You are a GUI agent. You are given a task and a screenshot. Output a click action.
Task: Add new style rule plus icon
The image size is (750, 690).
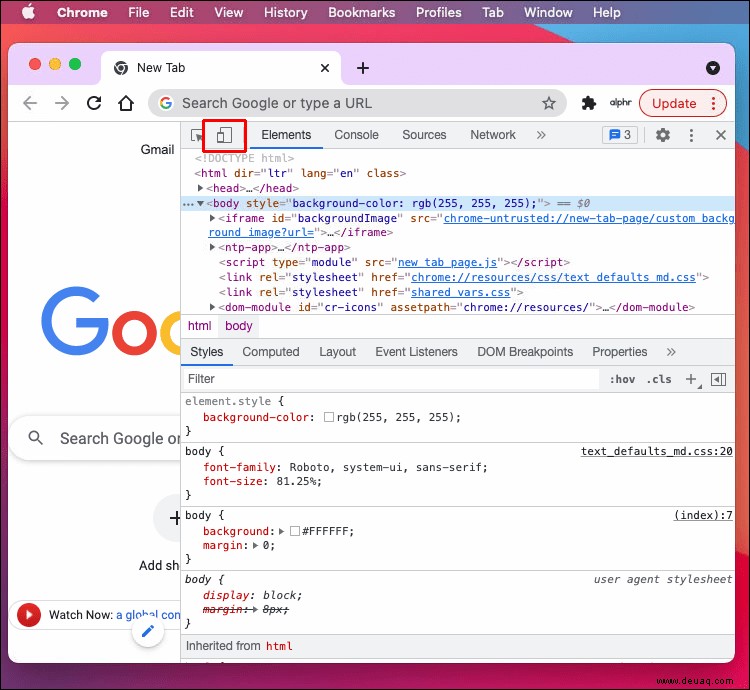click(691, 379)
